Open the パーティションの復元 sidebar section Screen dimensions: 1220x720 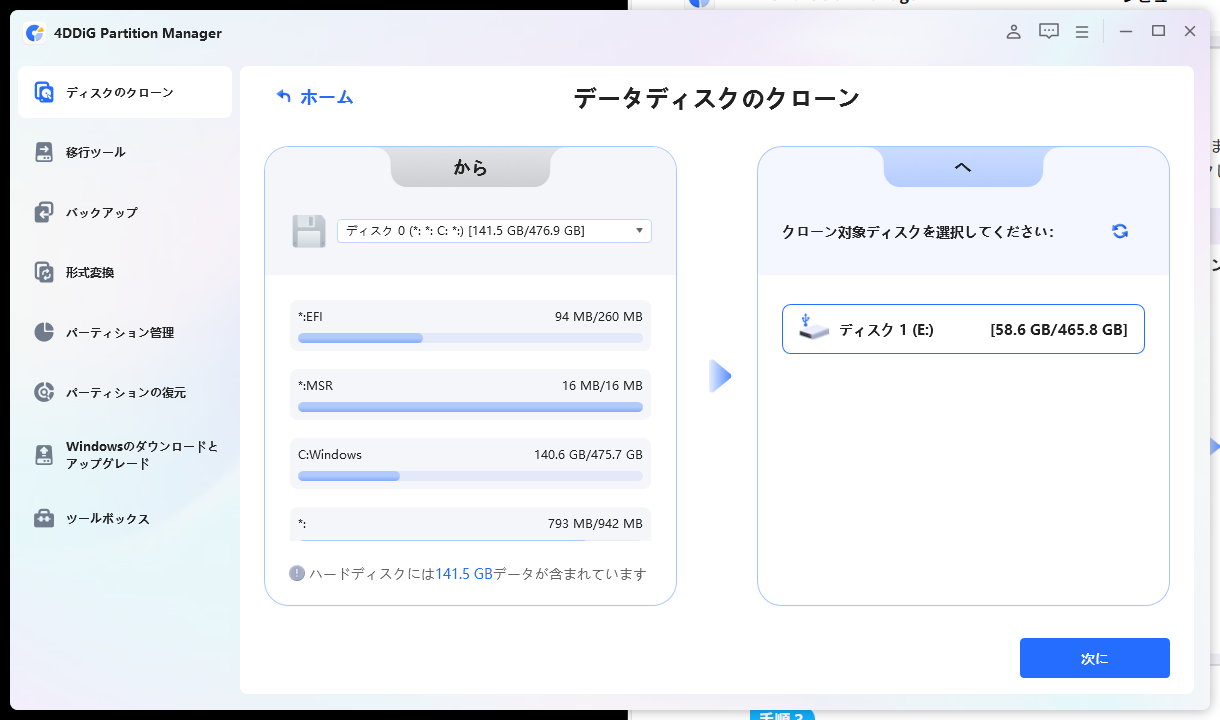point(125,392)
